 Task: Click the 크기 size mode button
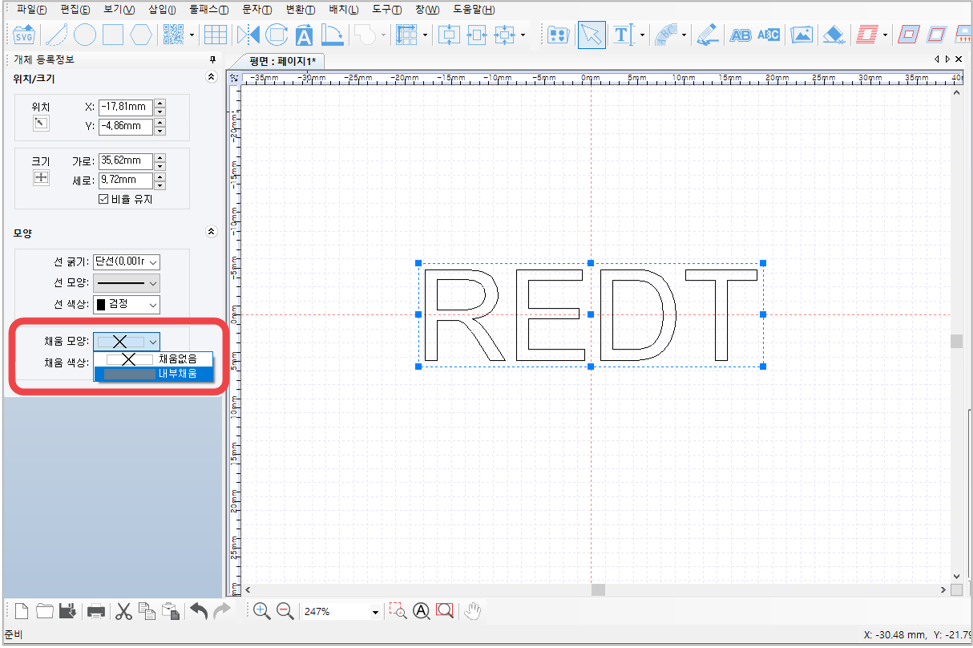40,178
